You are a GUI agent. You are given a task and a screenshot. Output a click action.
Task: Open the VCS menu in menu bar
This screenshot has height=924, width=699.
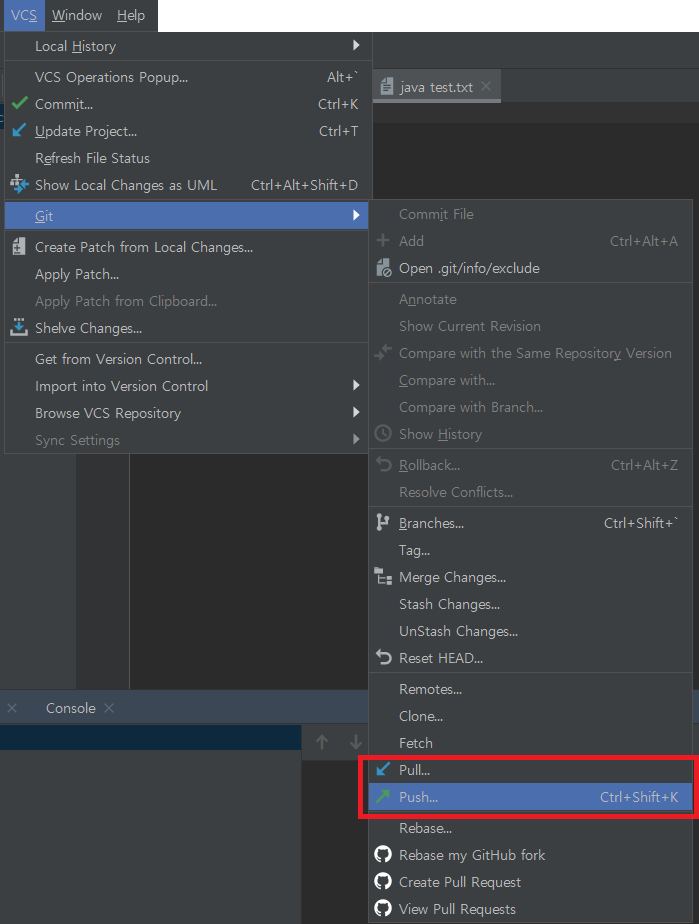(x=24, y=15)
